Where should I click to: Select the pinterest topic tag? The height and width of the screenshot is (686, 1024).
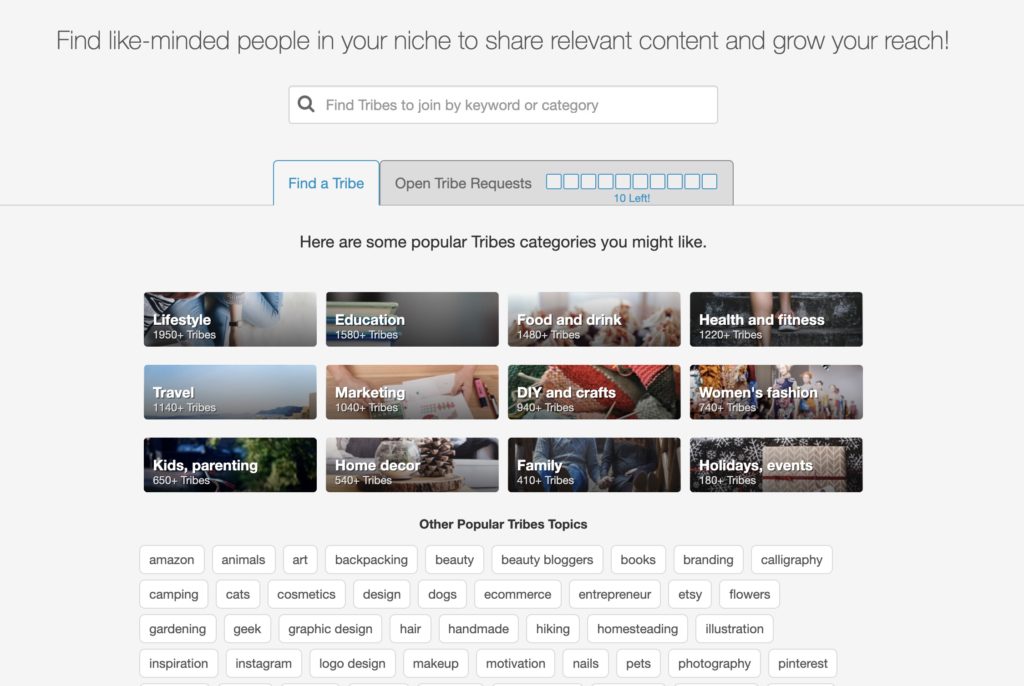click(x=803, y=664)
